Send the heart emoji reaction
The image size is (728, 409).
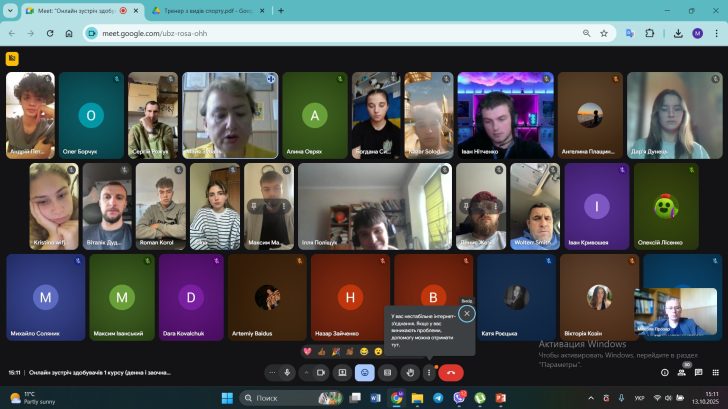point(308,351)
